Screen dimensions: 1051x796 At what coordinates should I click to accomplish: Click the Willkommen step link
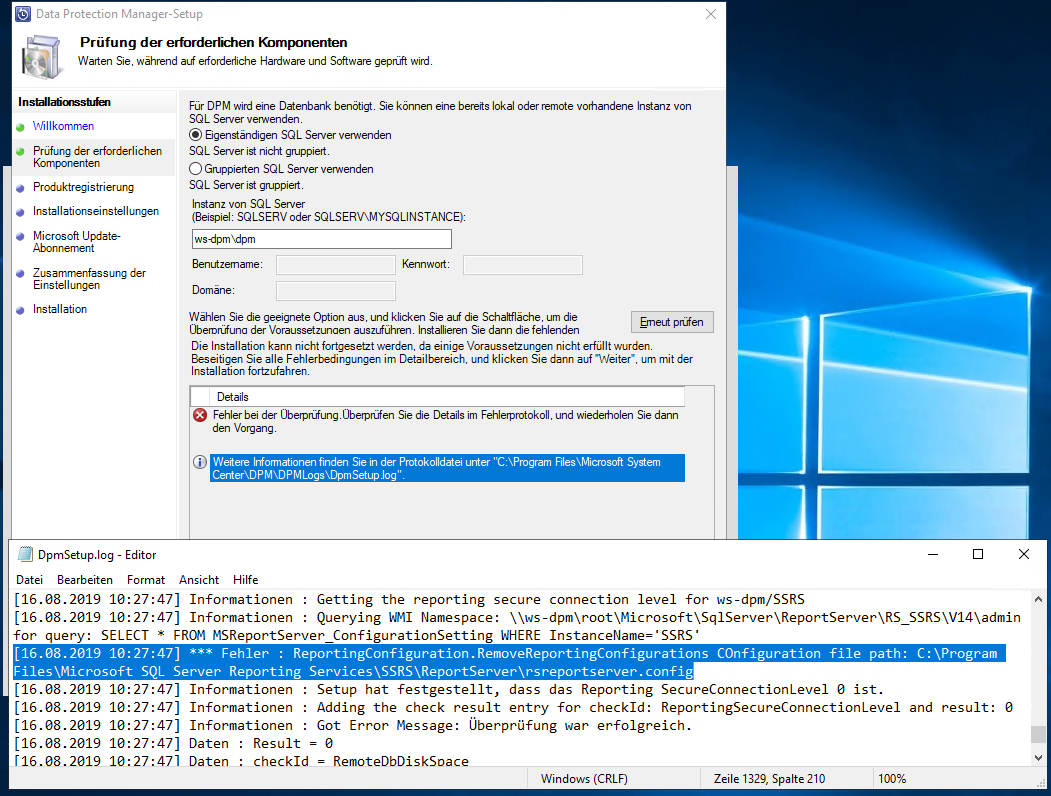[x=63, y=126]
